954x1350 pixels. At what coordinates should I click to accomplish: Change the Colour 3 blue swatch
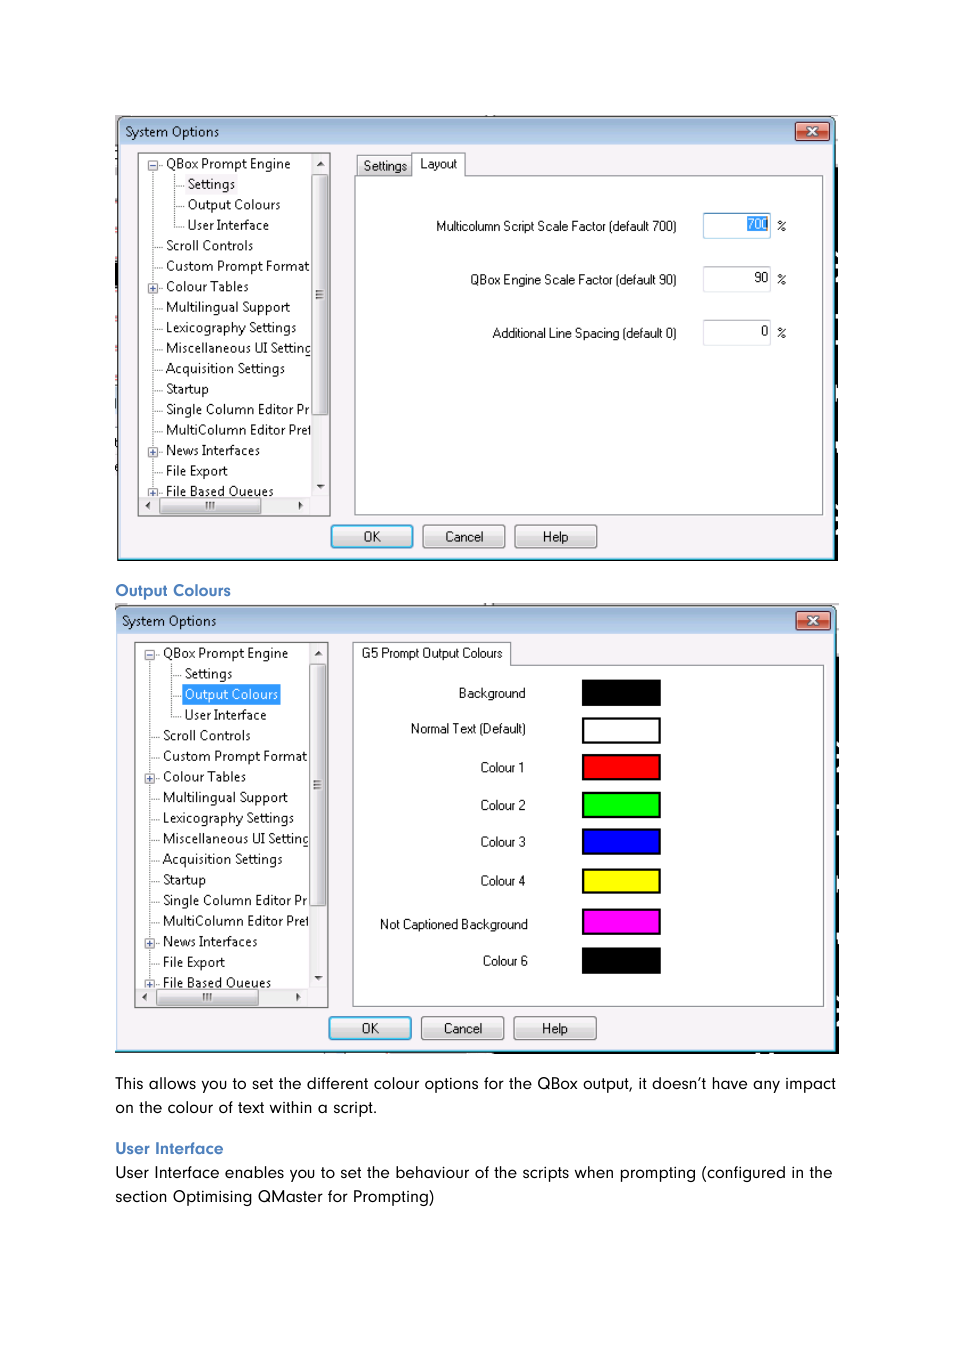(621, 842)
